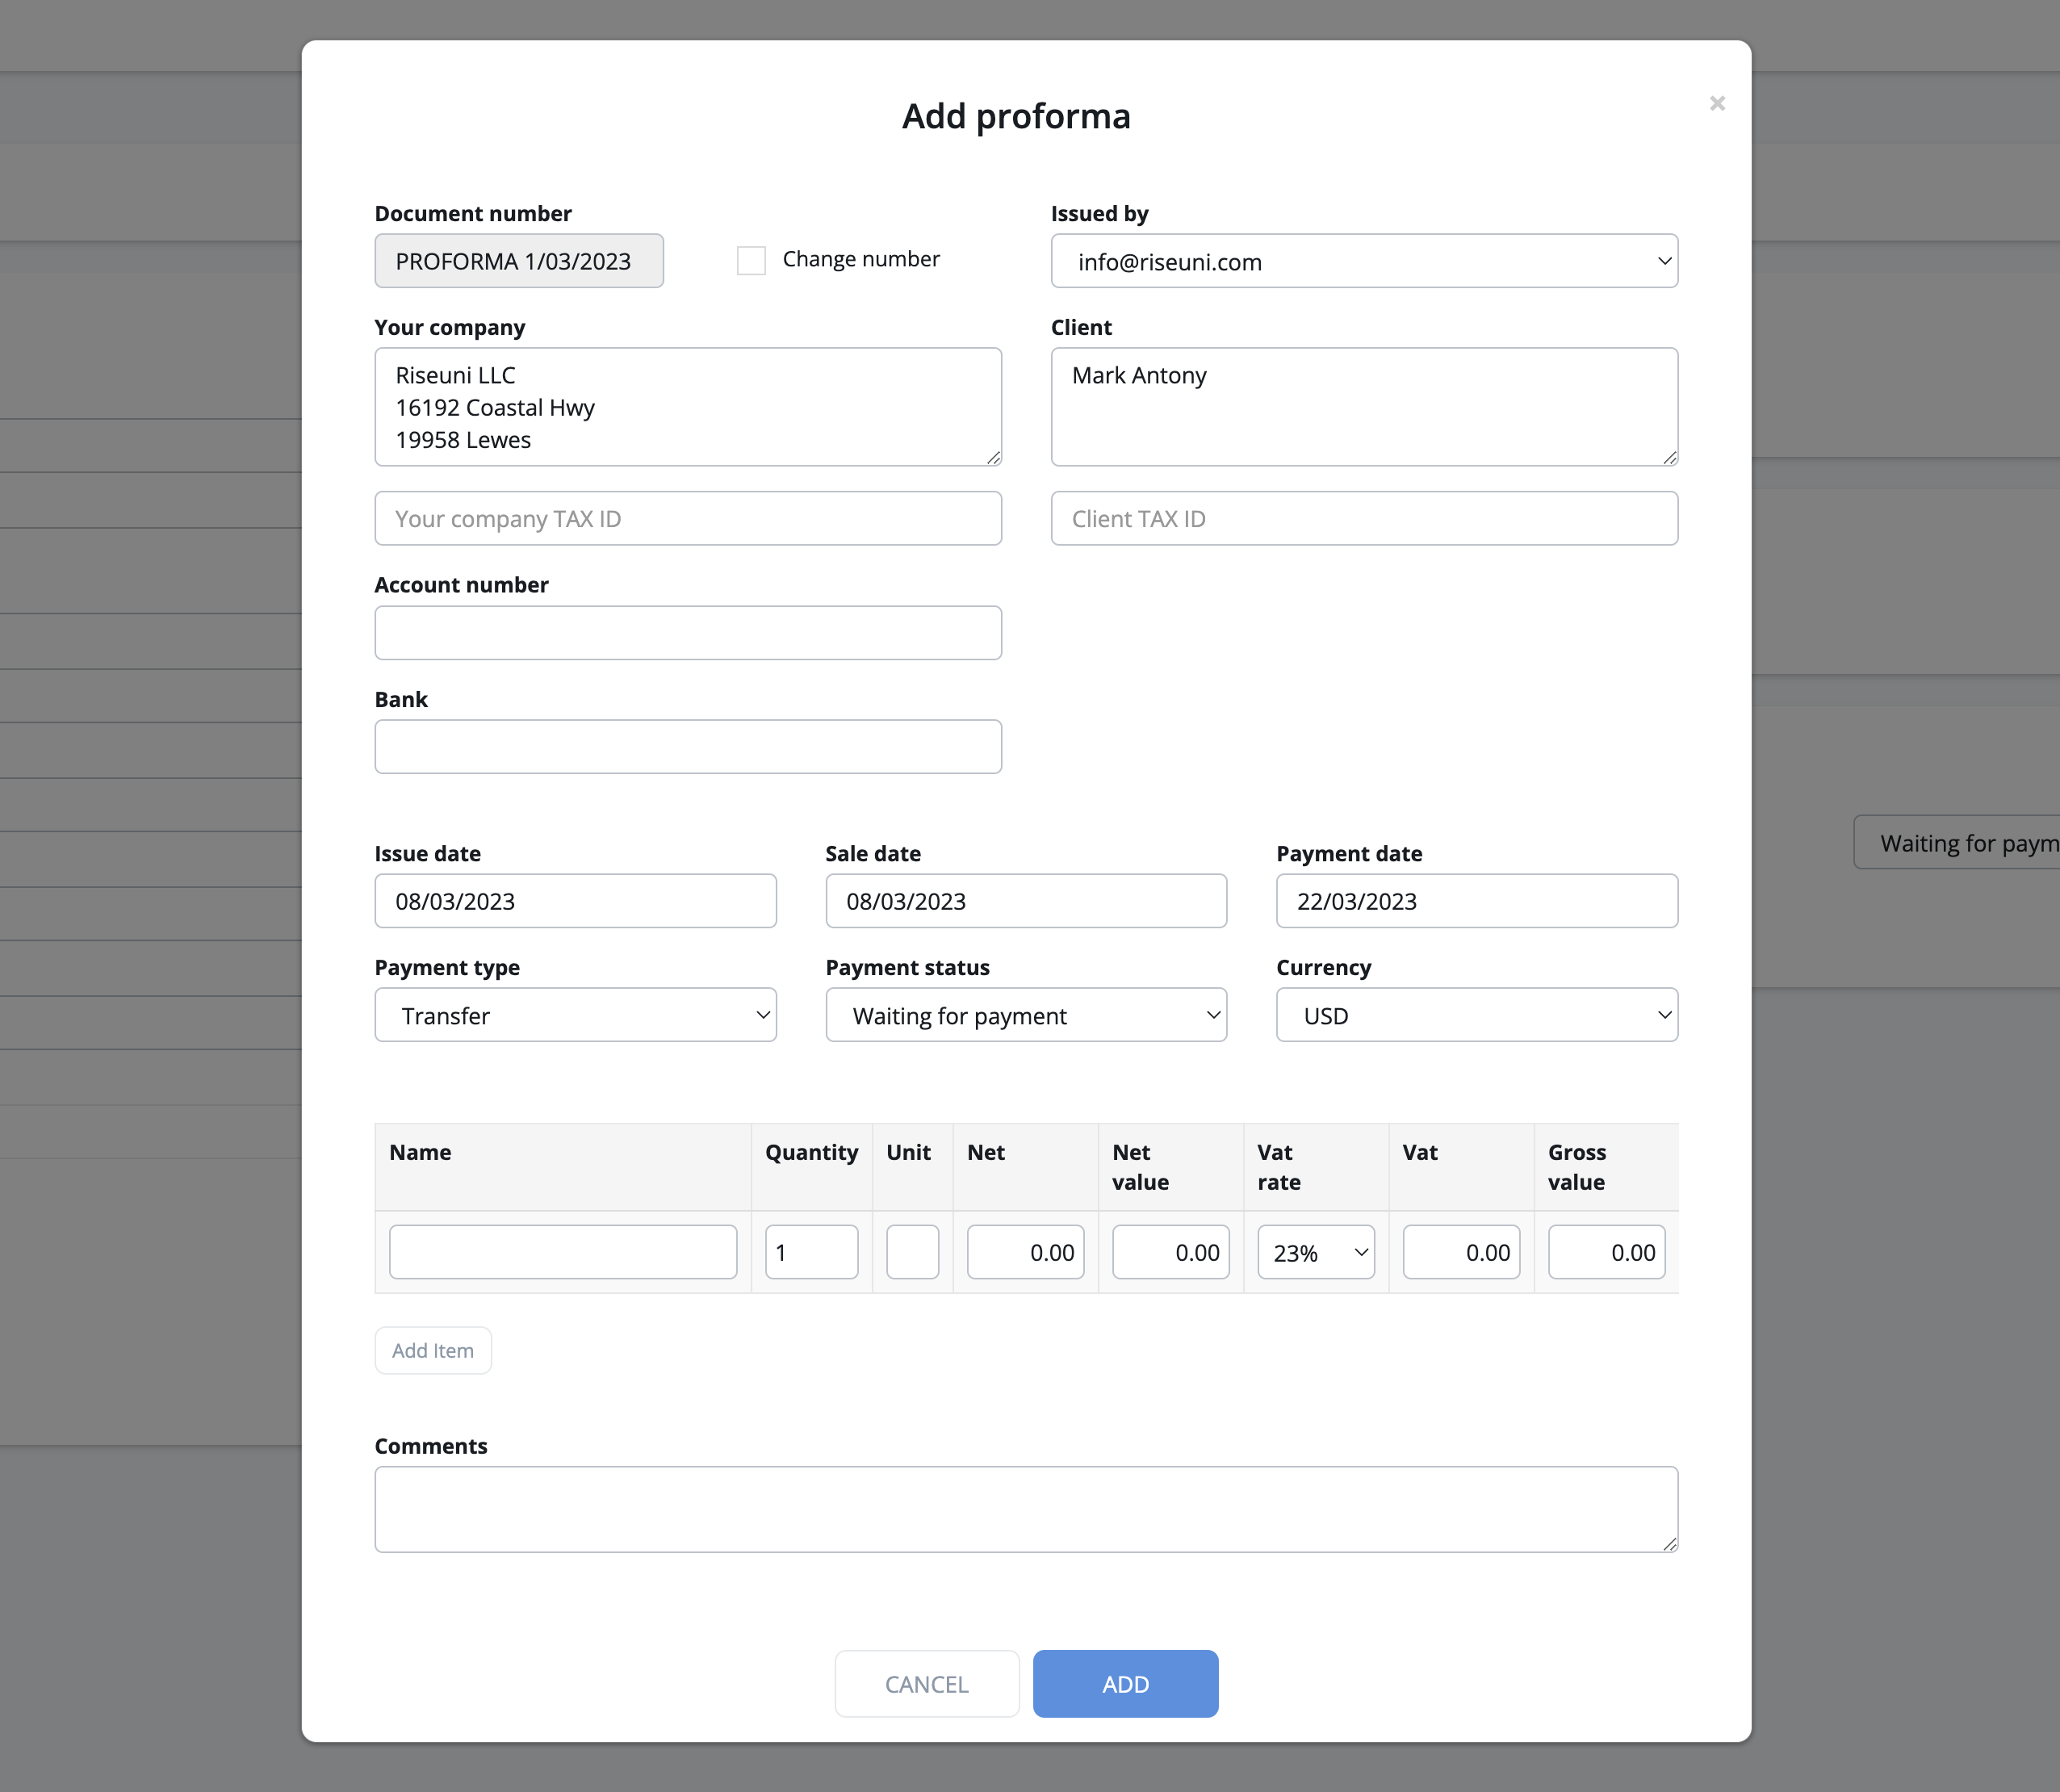Select the Quantity field
The height and width of the screenshot is (1792, 2060).
click(x=811, y=1252)
